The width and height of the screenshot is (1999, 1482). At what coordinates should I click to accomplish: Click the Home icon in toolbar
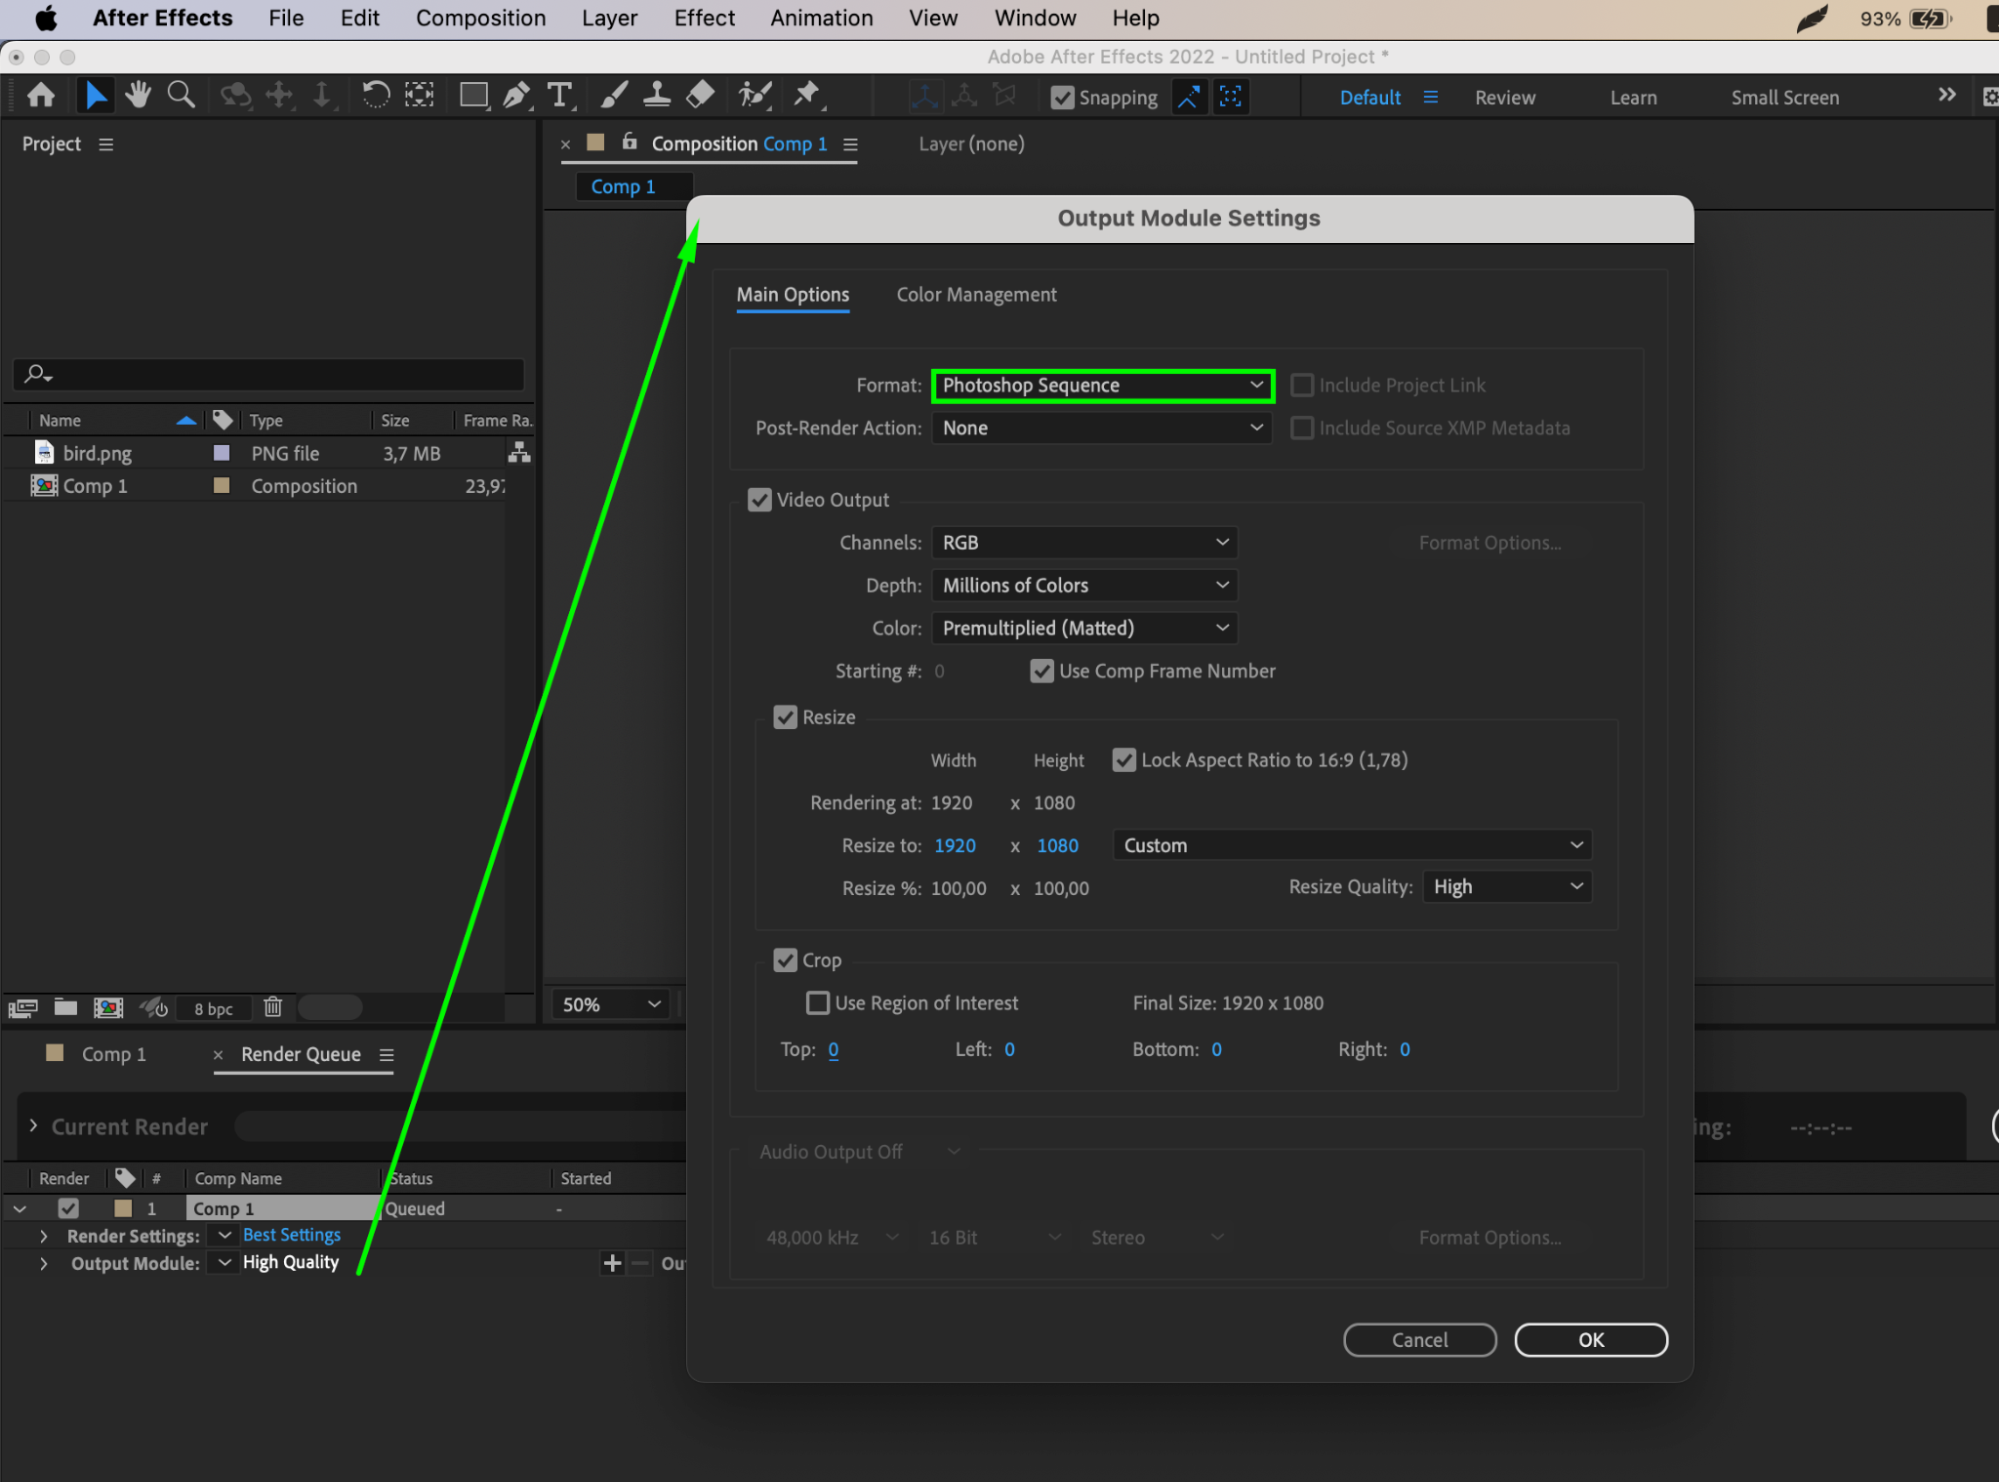tap(41, 96)
